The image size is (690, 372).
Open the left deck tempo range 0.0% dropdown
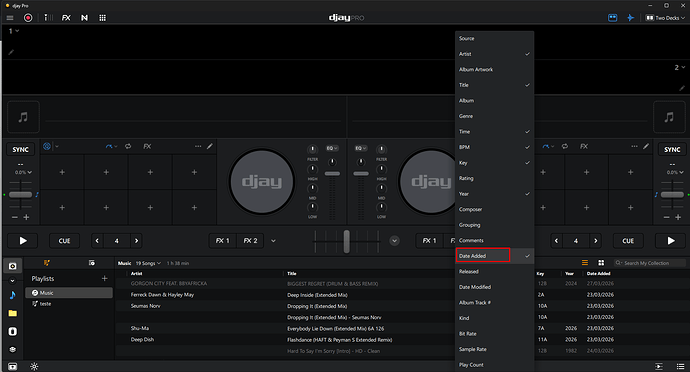23,172
